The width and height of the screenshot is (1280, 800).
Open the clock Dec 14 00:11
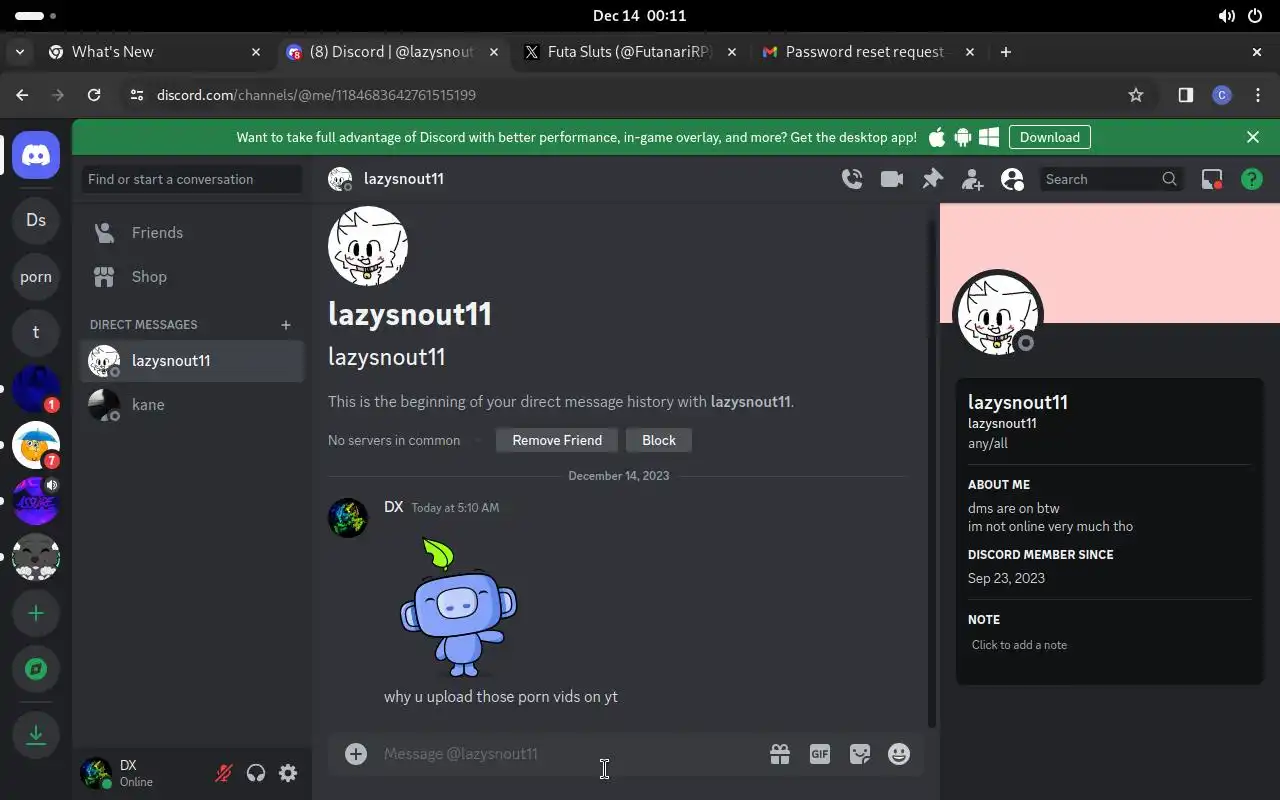tap(639, 16)
